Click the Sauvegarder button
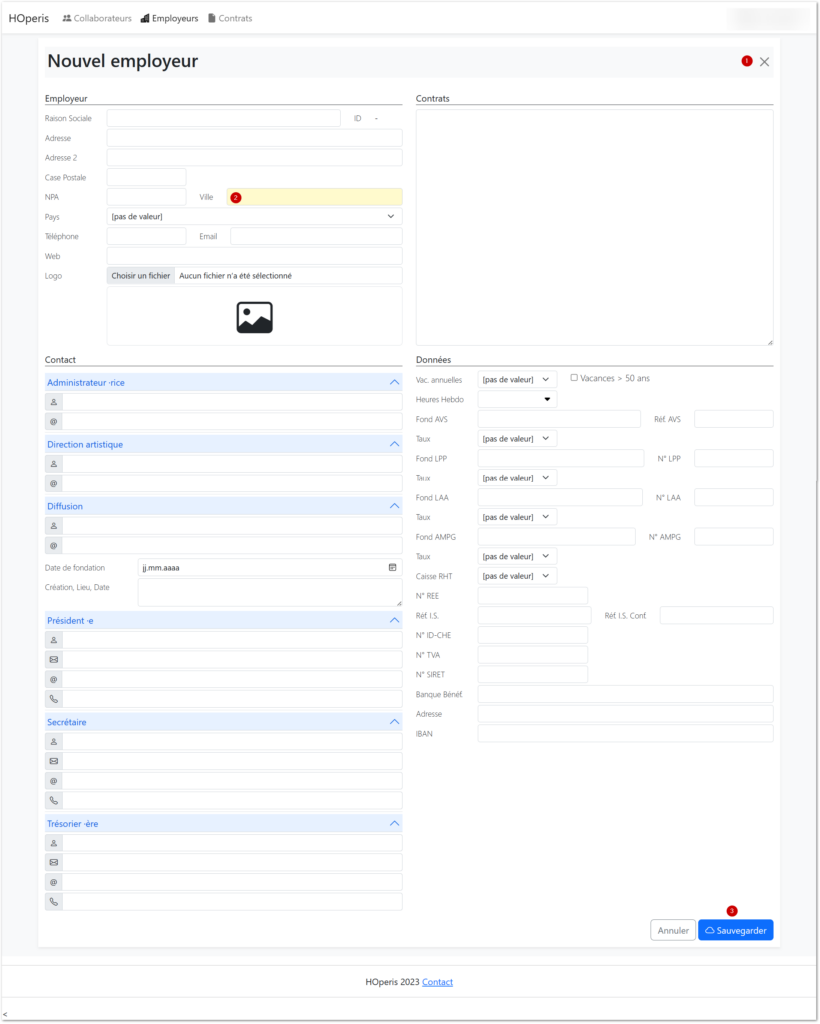 [x=735, y=930]
